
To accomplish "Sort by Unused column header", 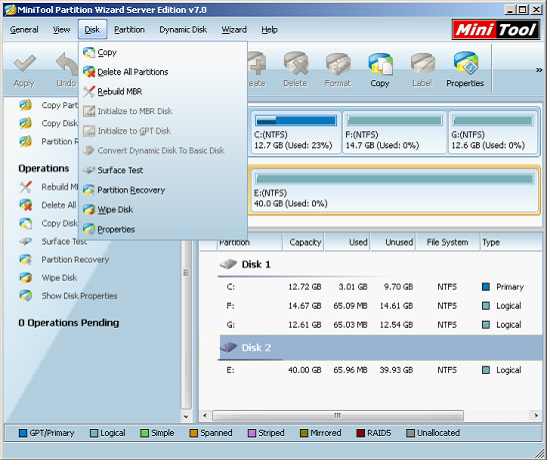I will pyautogui.click(x=393, y=242).
